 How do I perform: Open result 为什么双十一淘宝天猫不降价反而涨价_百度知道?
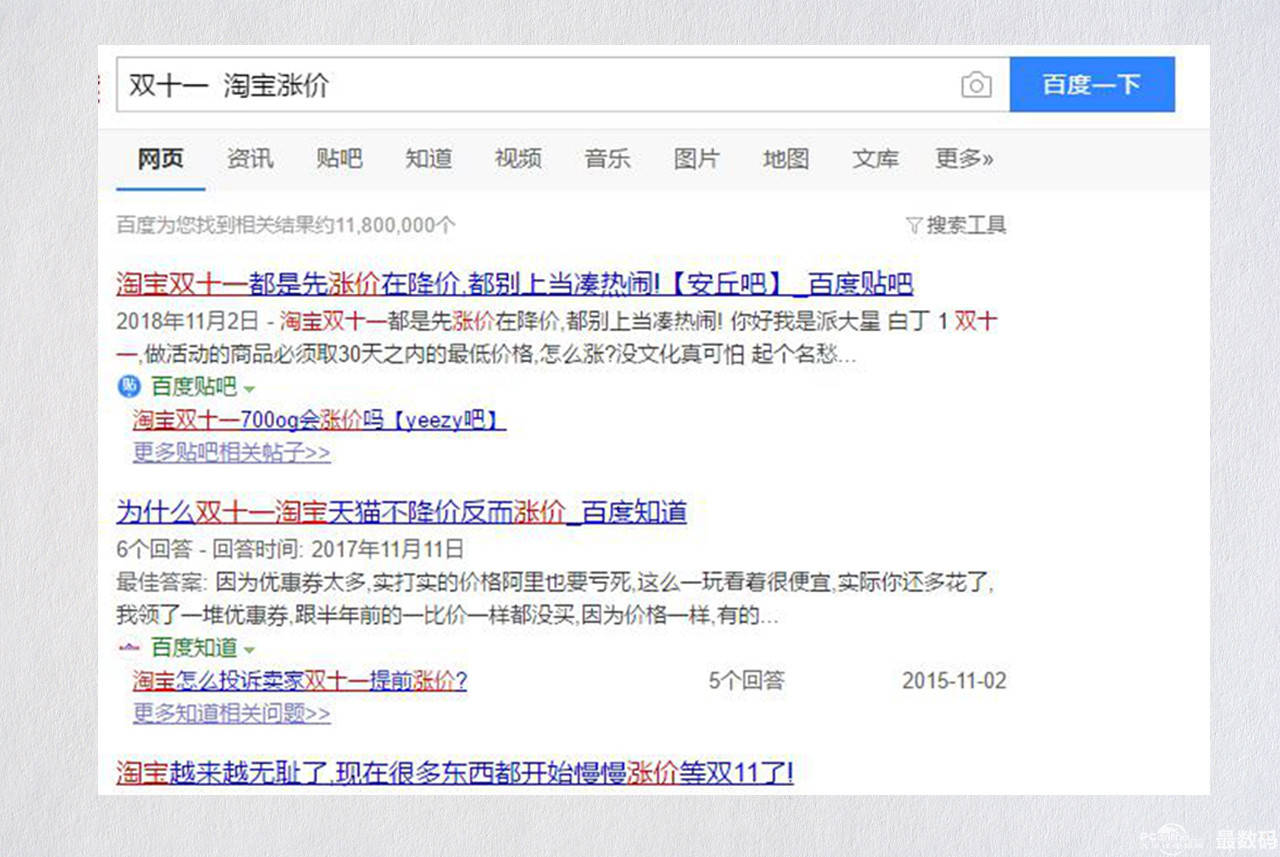click(402, 513)
